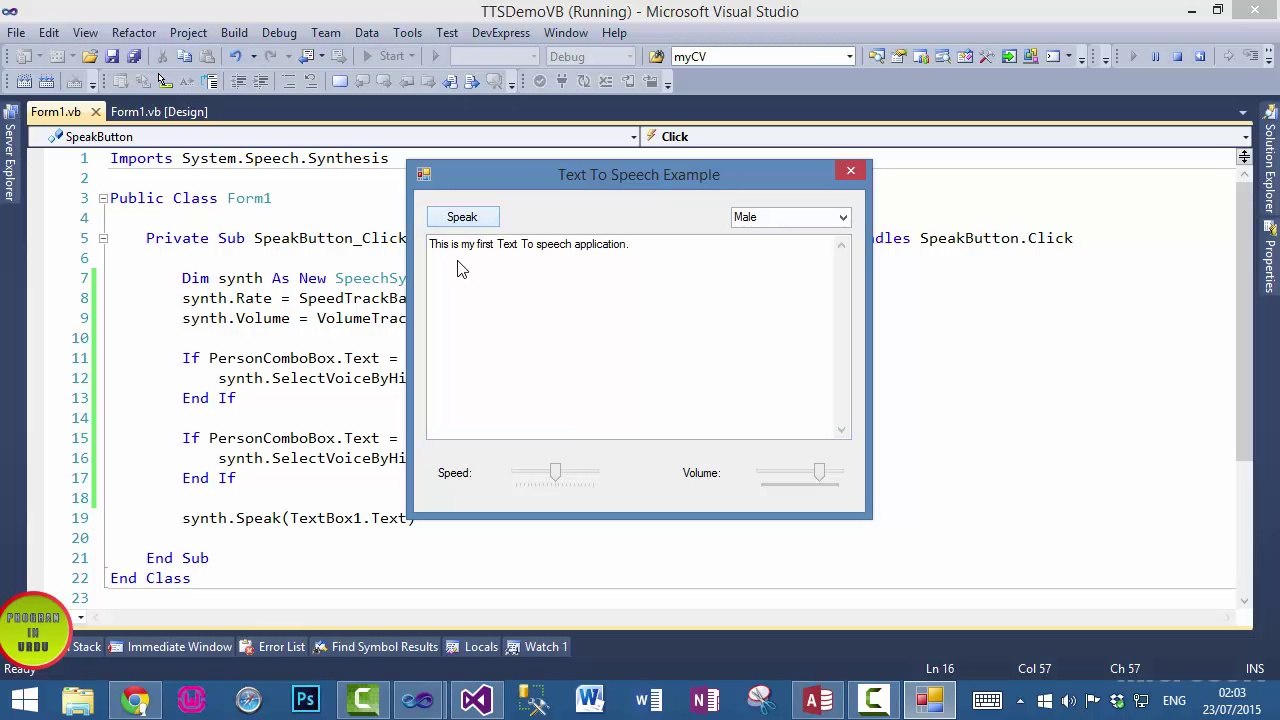This screenshot has width=1280, height=720.
Task: Expand the SpeakButton object dropdown
Action: click(633, 137)
